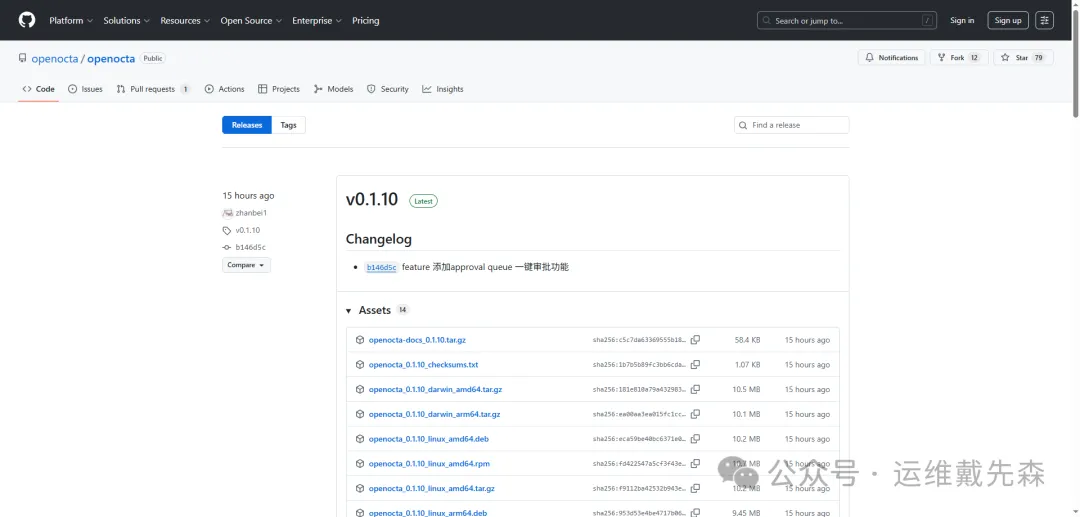Viewport: 1080px width, 517px height.
Task: Open v0.1.10 release title
Action: 372,200
